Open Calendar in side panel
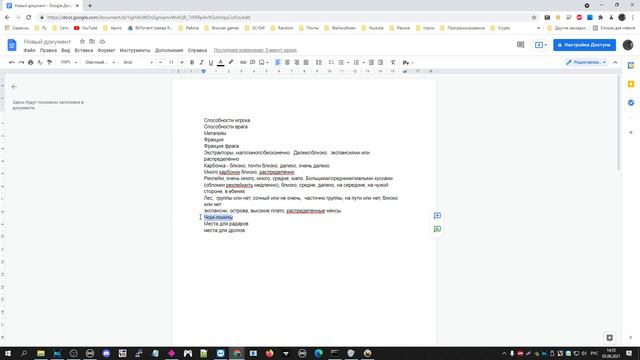Viewport: 640px width, 360px height. pos(631,65)
